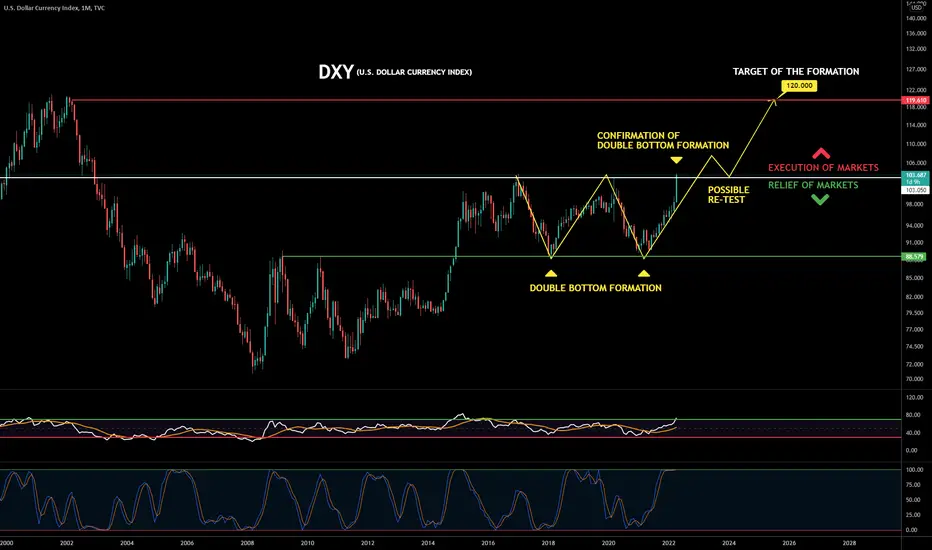Click 120.00 on the RSI pane scale
Image resolution: width=932 pixels, height=550 pixels.
[x=916, y=397]
